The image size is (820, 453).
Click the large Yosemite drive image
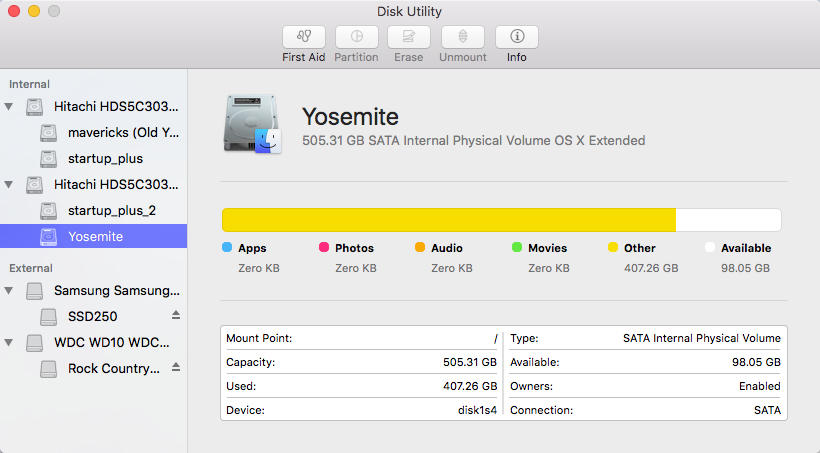[253, 124]
